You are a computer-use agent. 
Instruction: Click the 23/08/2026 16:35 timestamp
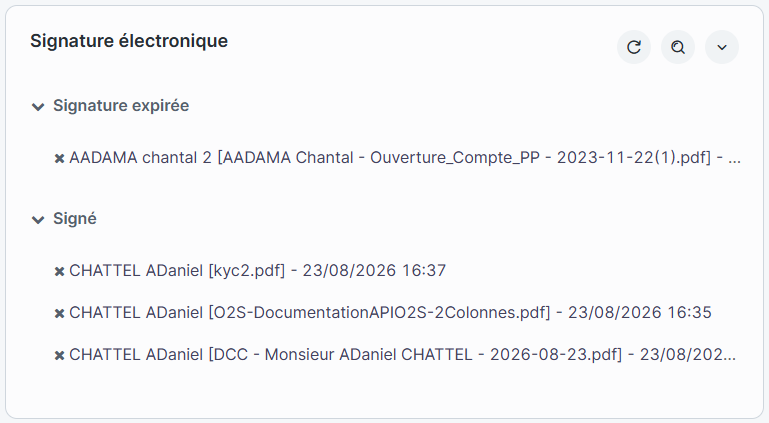[640, 313]
